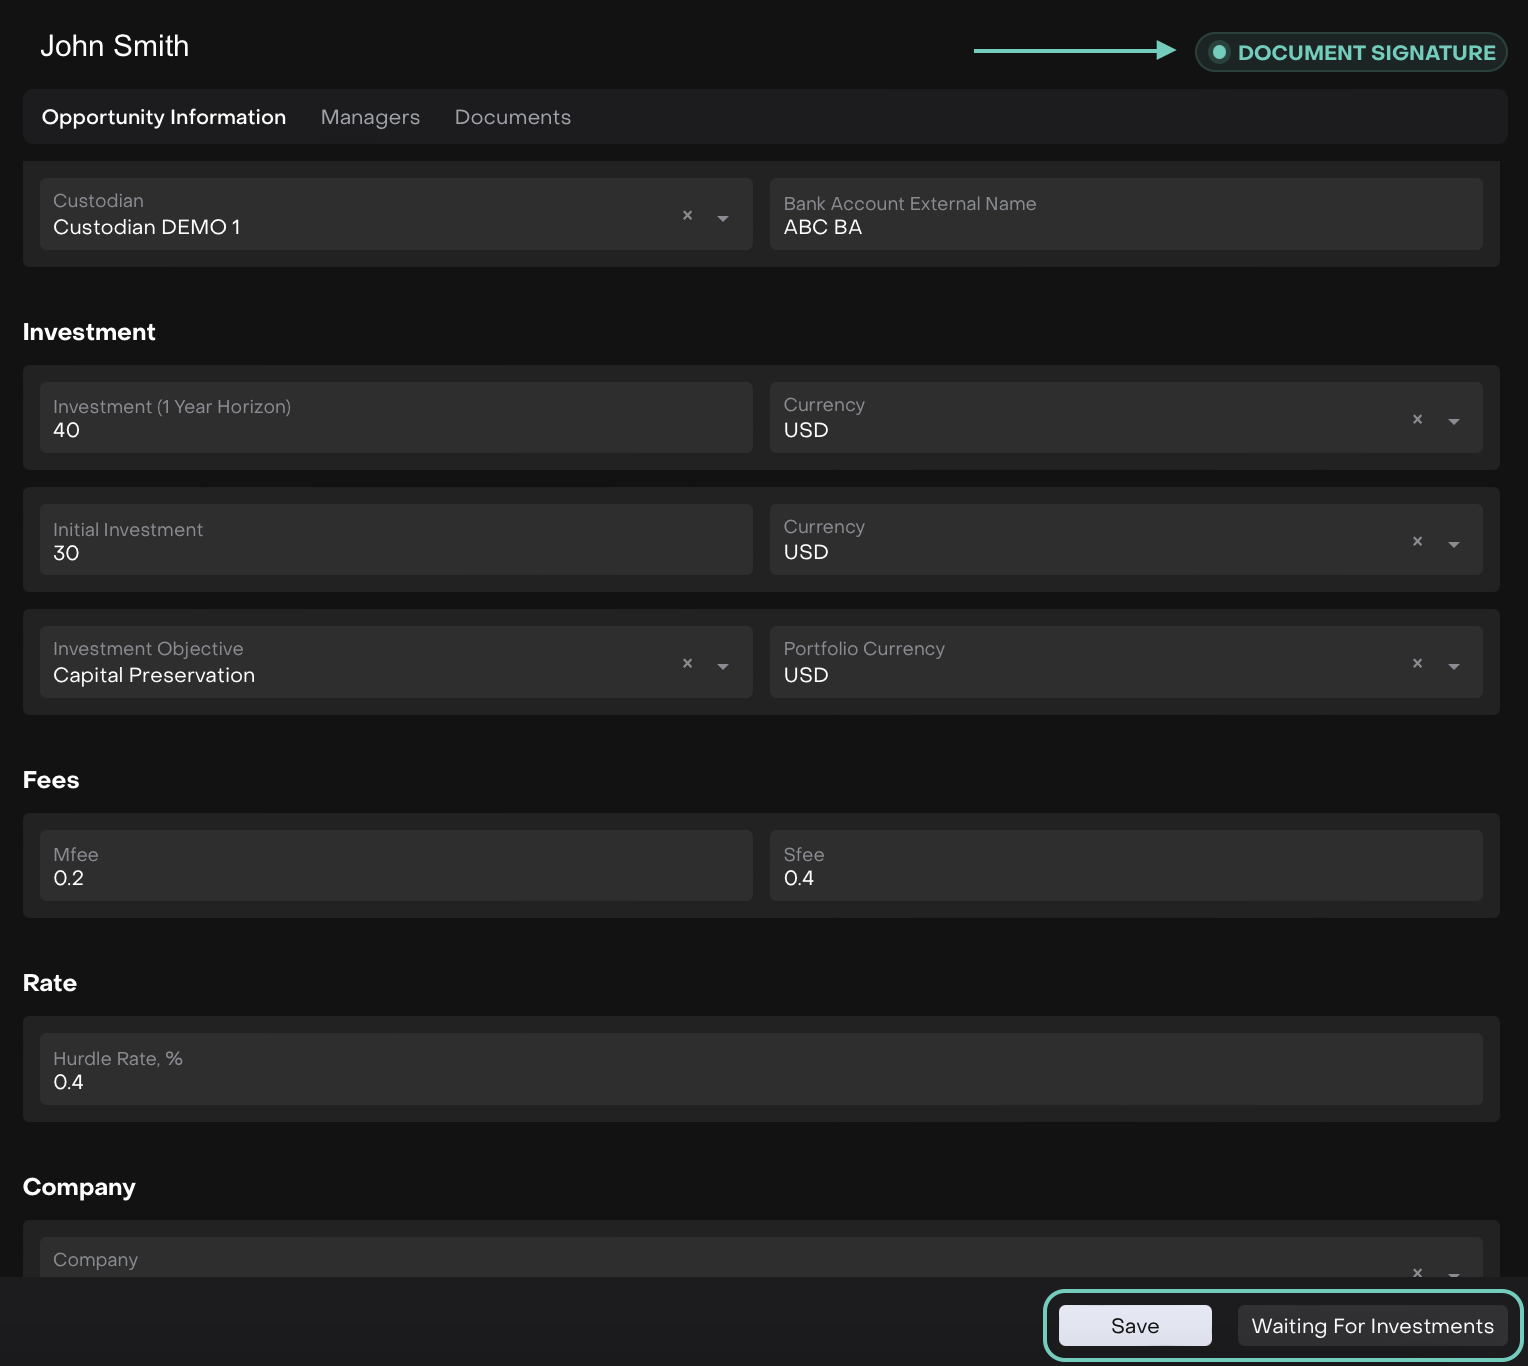Clear the Investment Objective selection

(687, 663)
